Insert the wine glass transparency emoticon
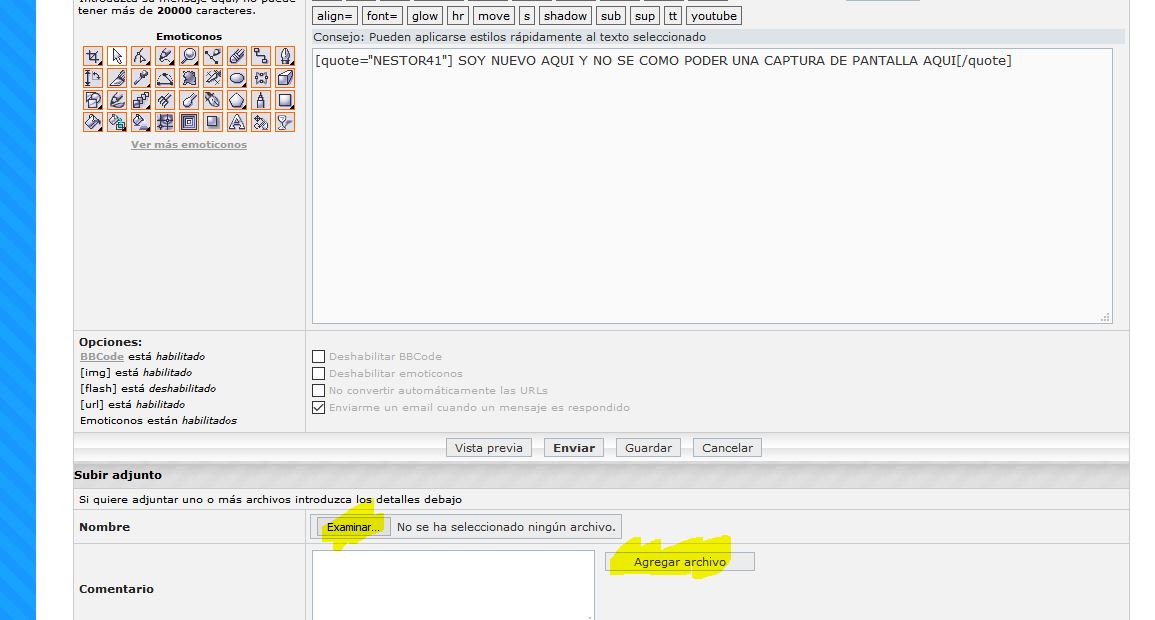This screenshot has height=620, width=1155. 285,122
